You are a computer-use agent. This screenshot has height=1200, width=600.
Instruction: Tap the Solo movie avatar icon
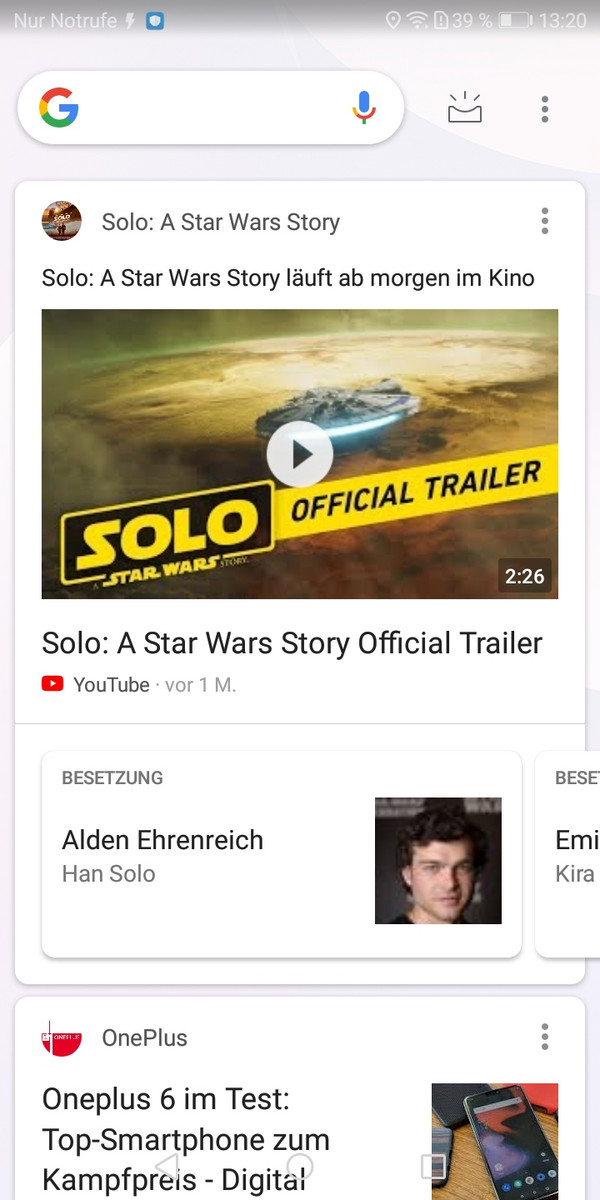click(x=61, y=221)
